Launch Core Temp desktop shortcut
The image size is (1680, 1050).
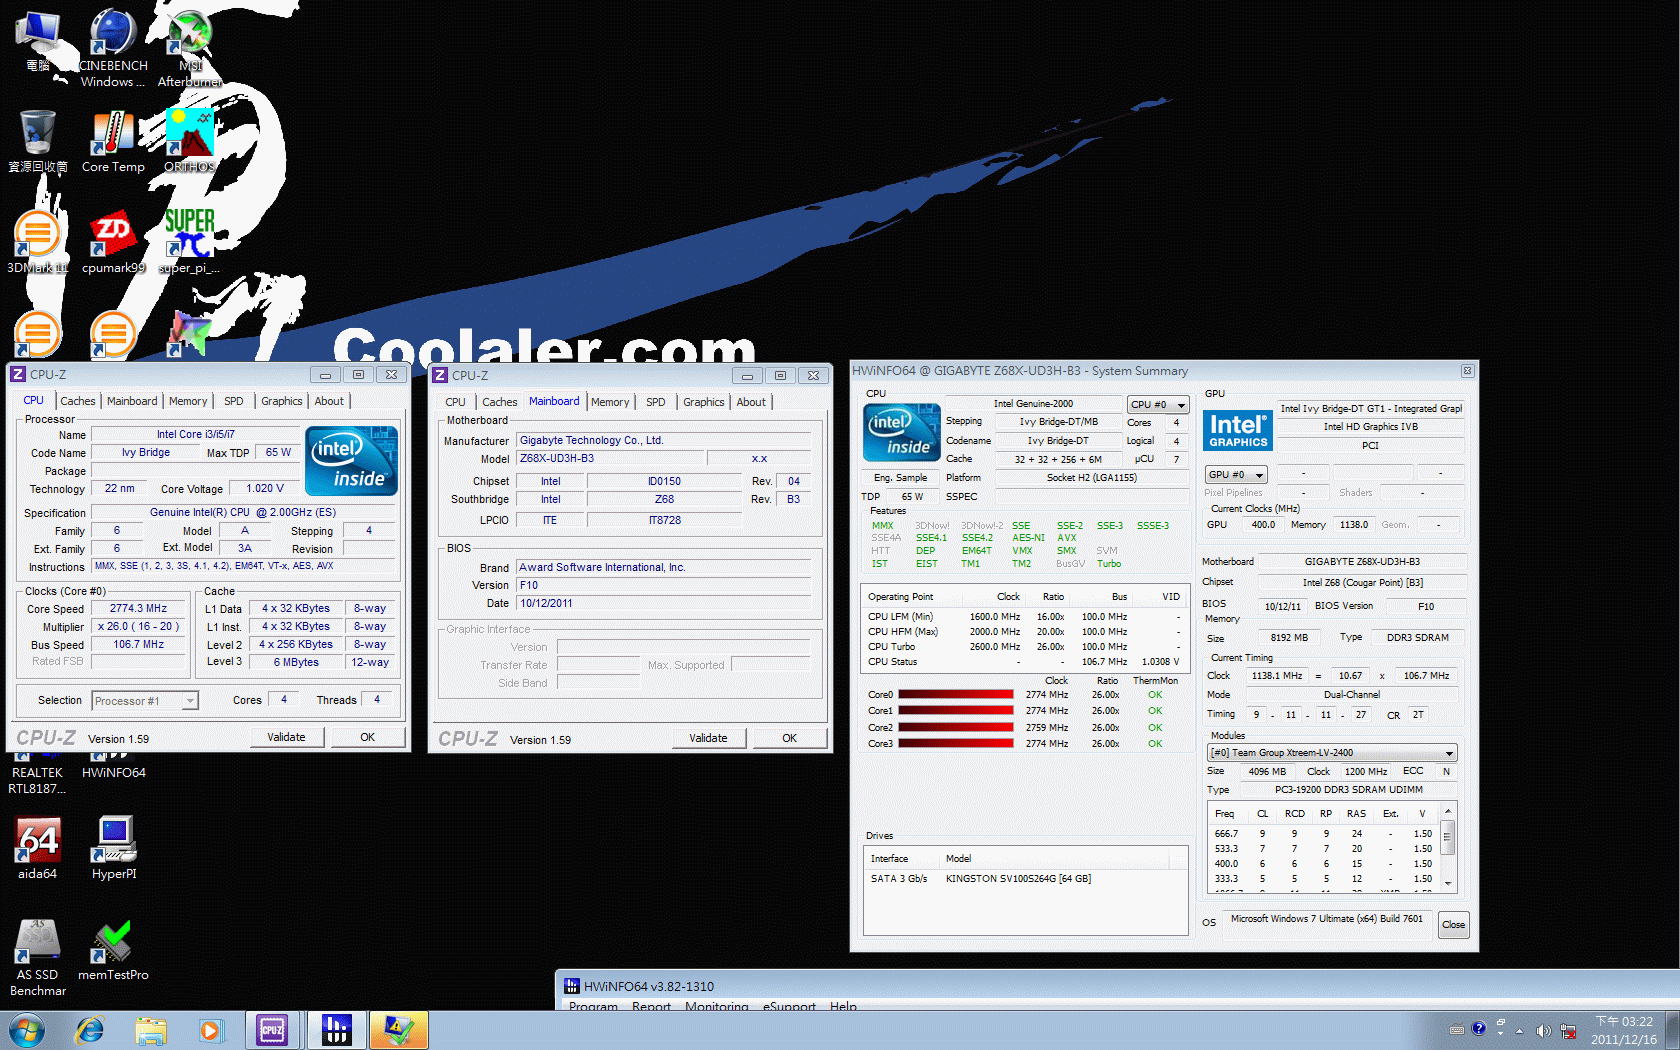tap(113, 141)
